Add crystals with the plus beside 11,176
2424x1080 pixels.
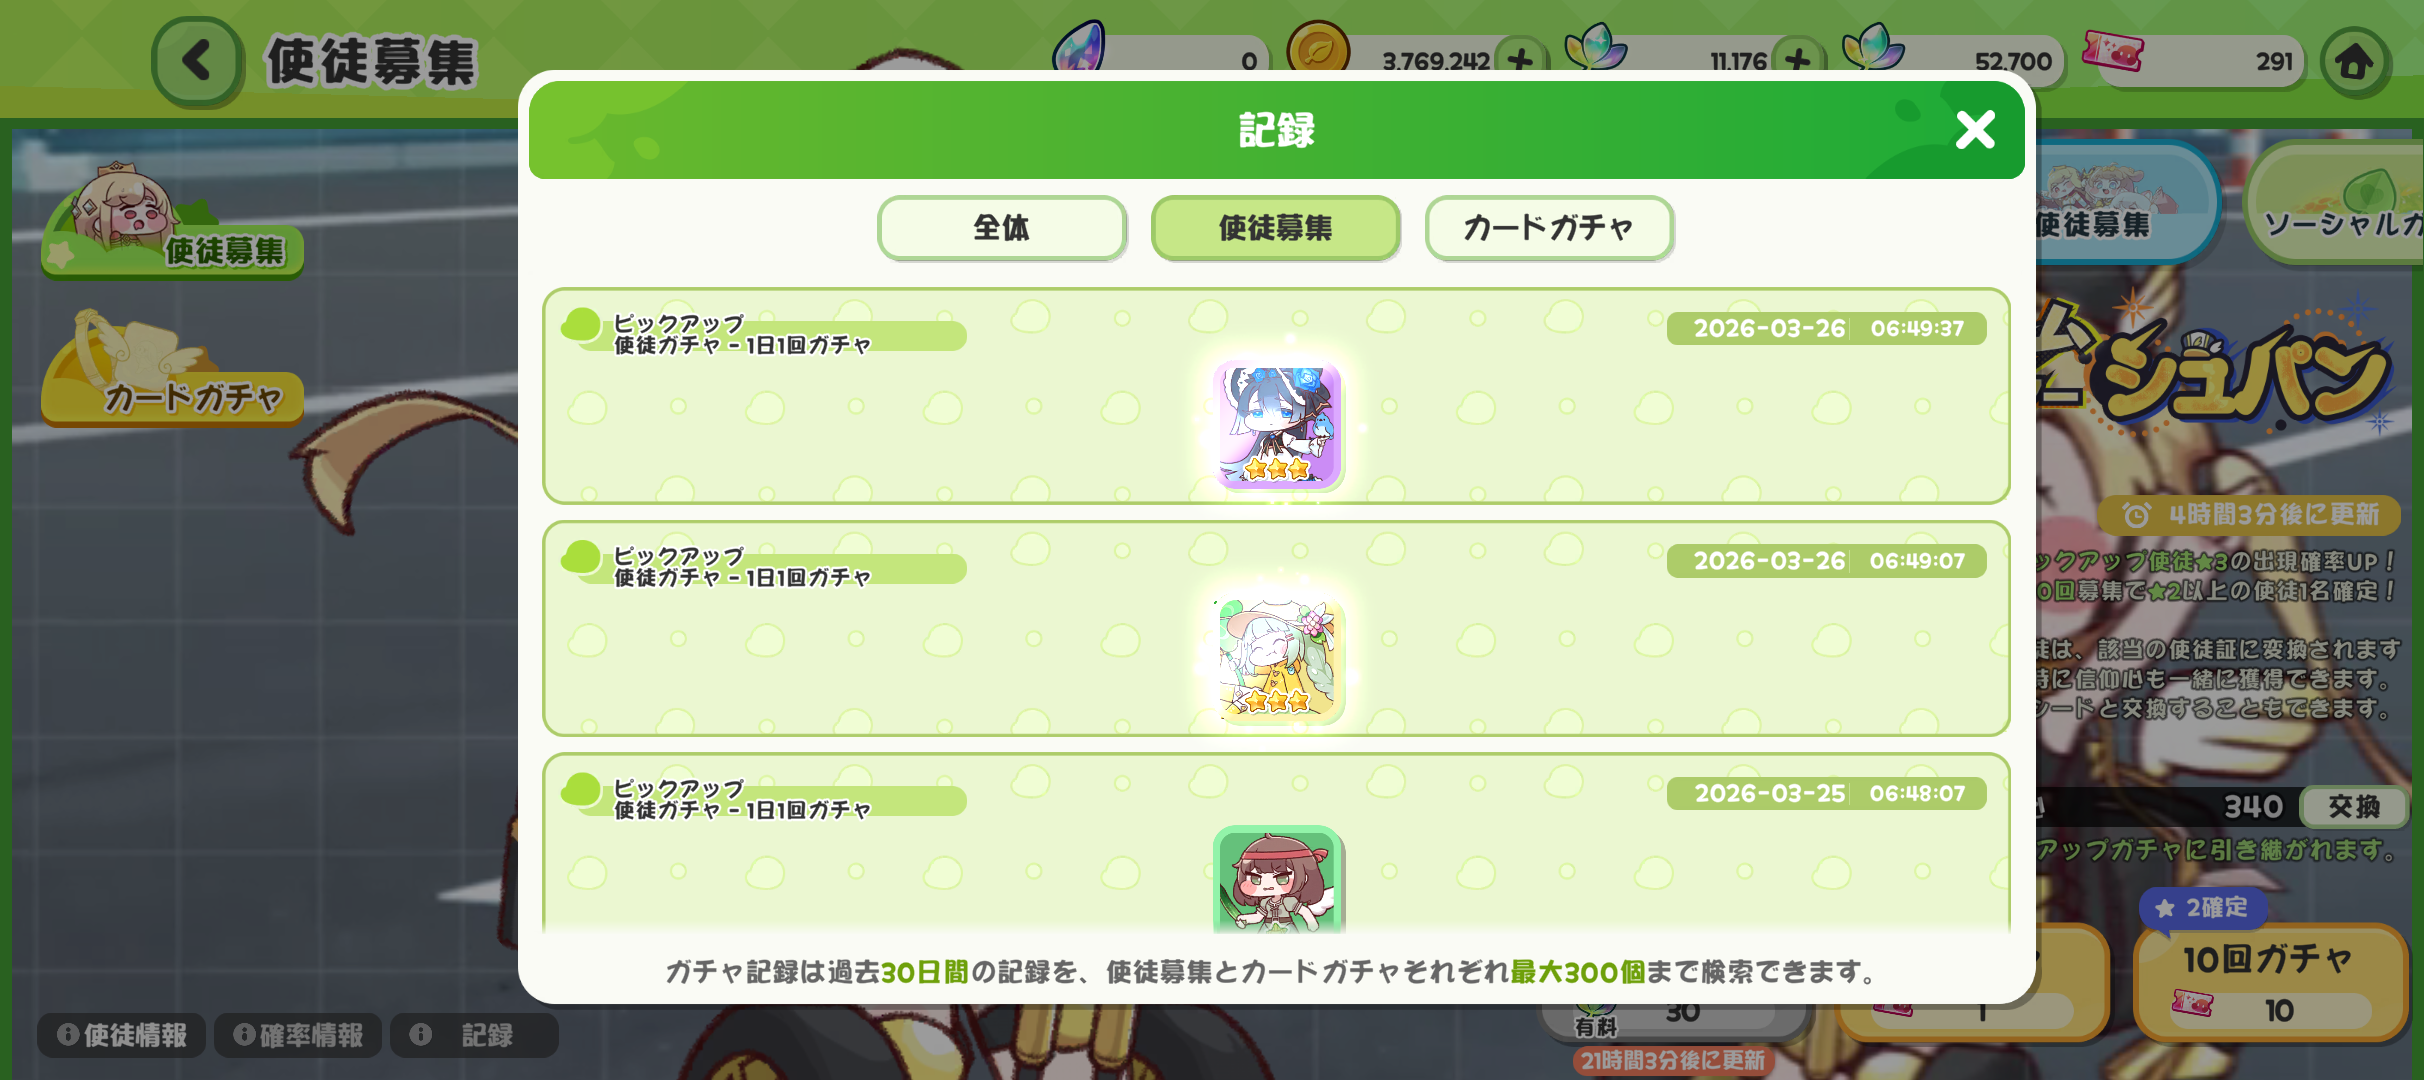click(x=1798, y=61)
